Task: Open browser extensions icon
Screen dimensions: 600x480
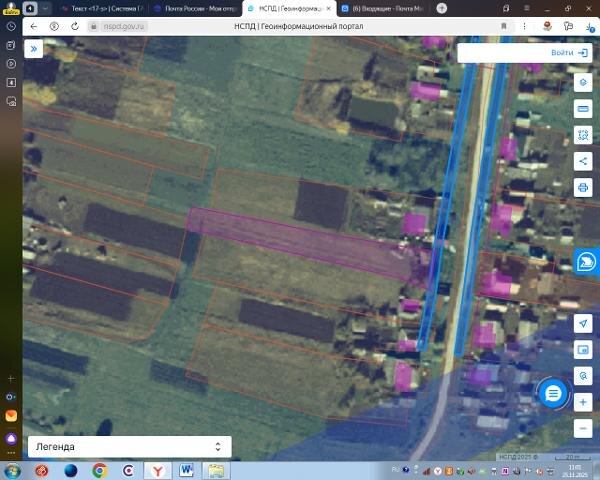Action: [568, 26]
